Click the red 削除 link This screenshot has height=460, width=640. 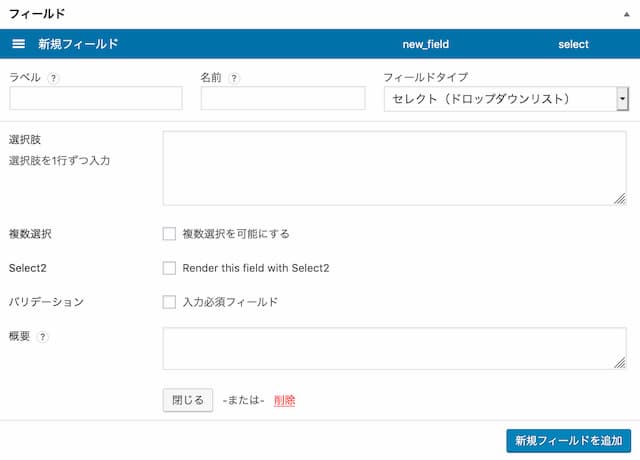point(284,400)
